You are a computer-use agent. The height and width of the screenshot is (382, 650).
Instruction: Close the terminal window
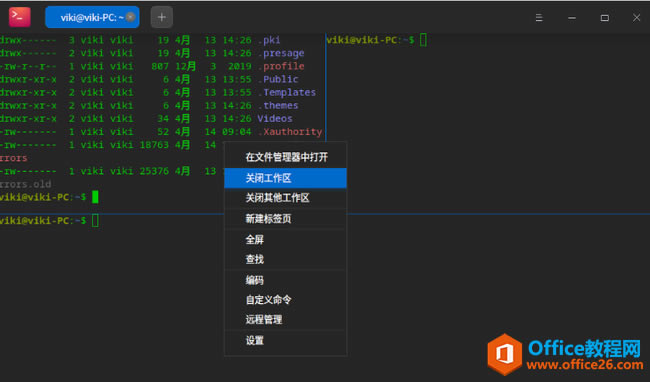tap(636, 18)
